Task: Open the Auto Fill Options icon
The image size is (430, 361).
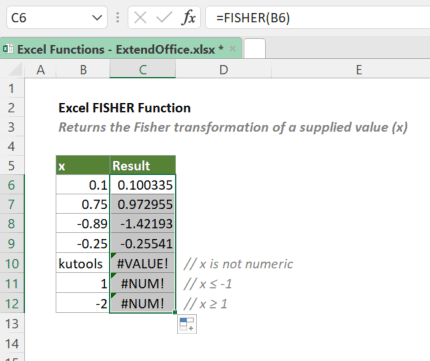Action: point(187,324)
